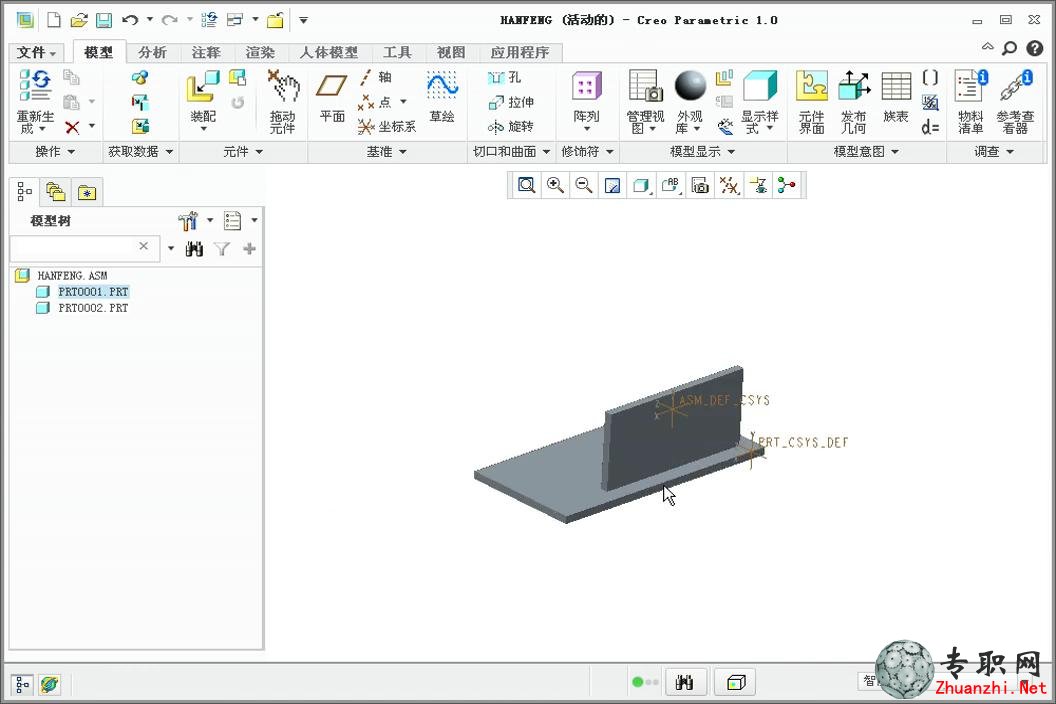Open 物料清单 bill of materials
The width and height of the screenshot is (1056, 704).
(970, 102)
